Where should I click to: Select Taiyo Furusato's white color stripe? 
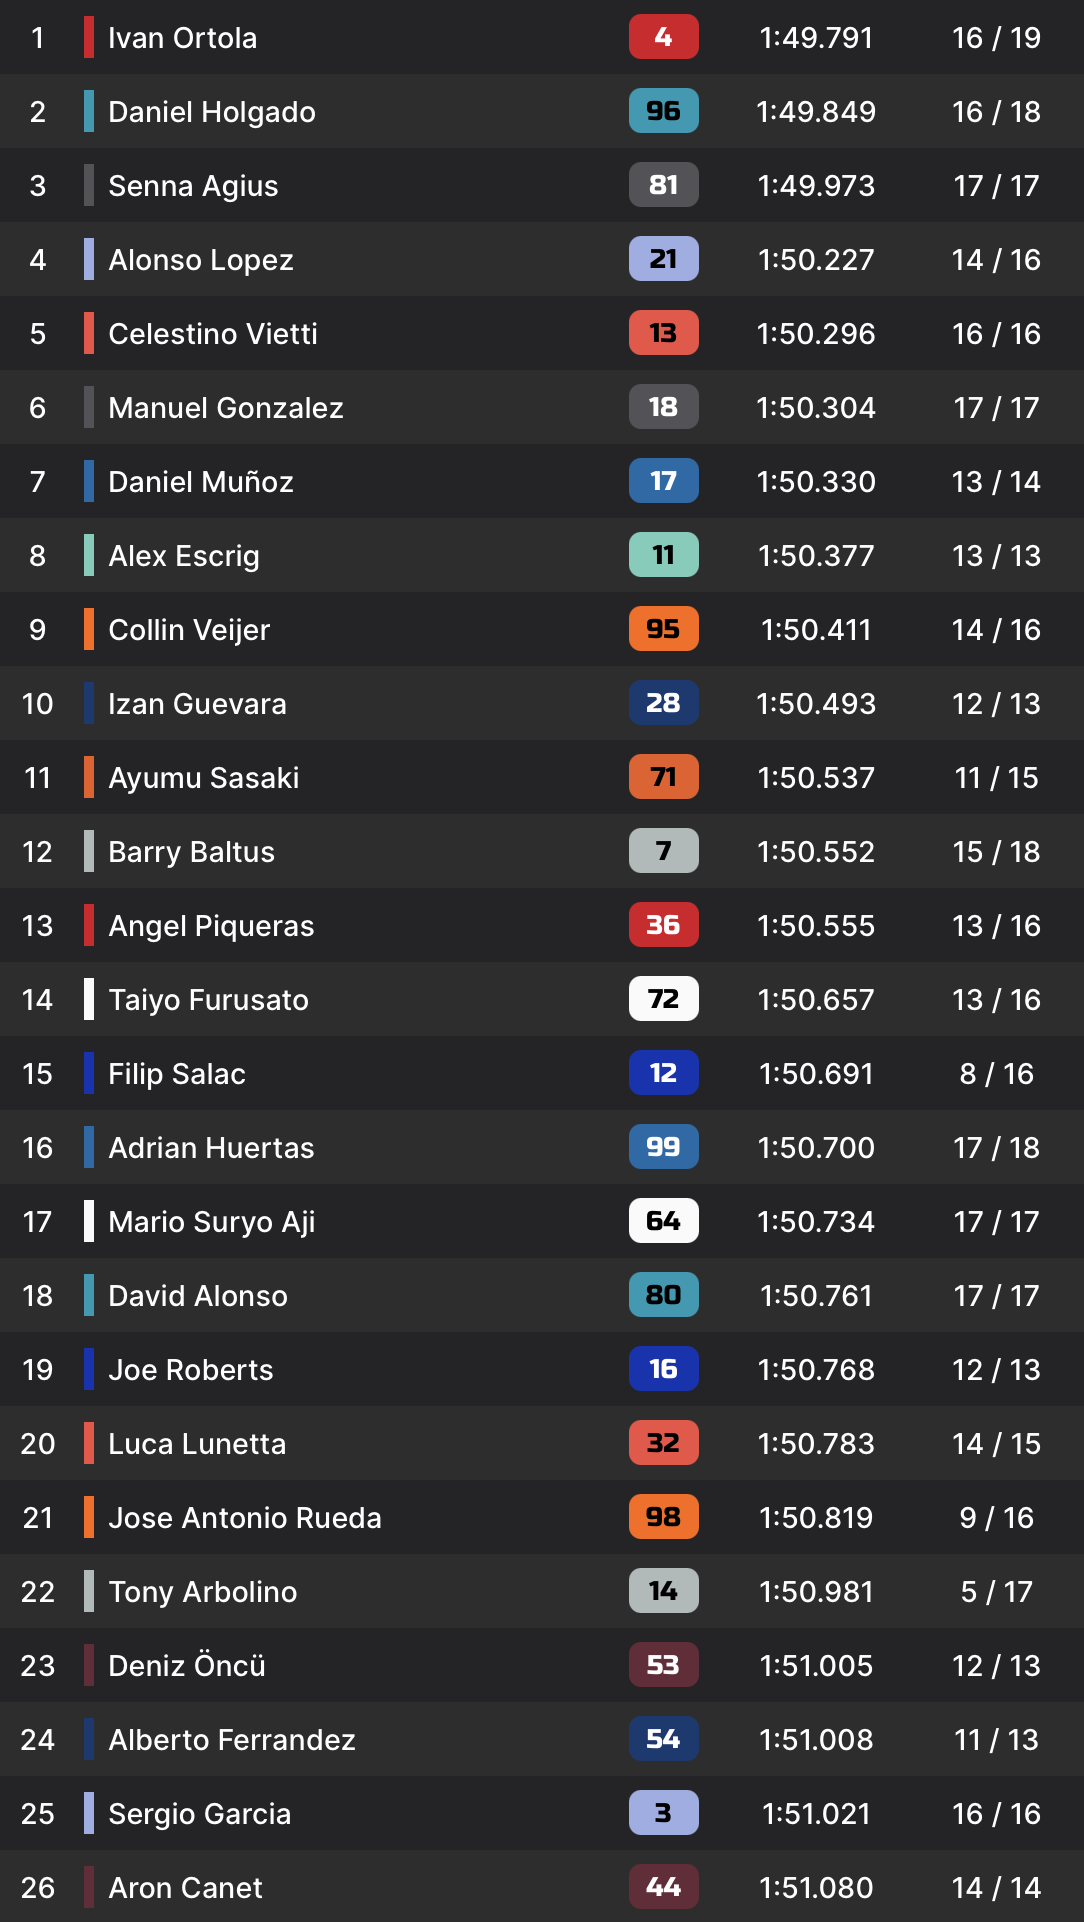(89, 999)
